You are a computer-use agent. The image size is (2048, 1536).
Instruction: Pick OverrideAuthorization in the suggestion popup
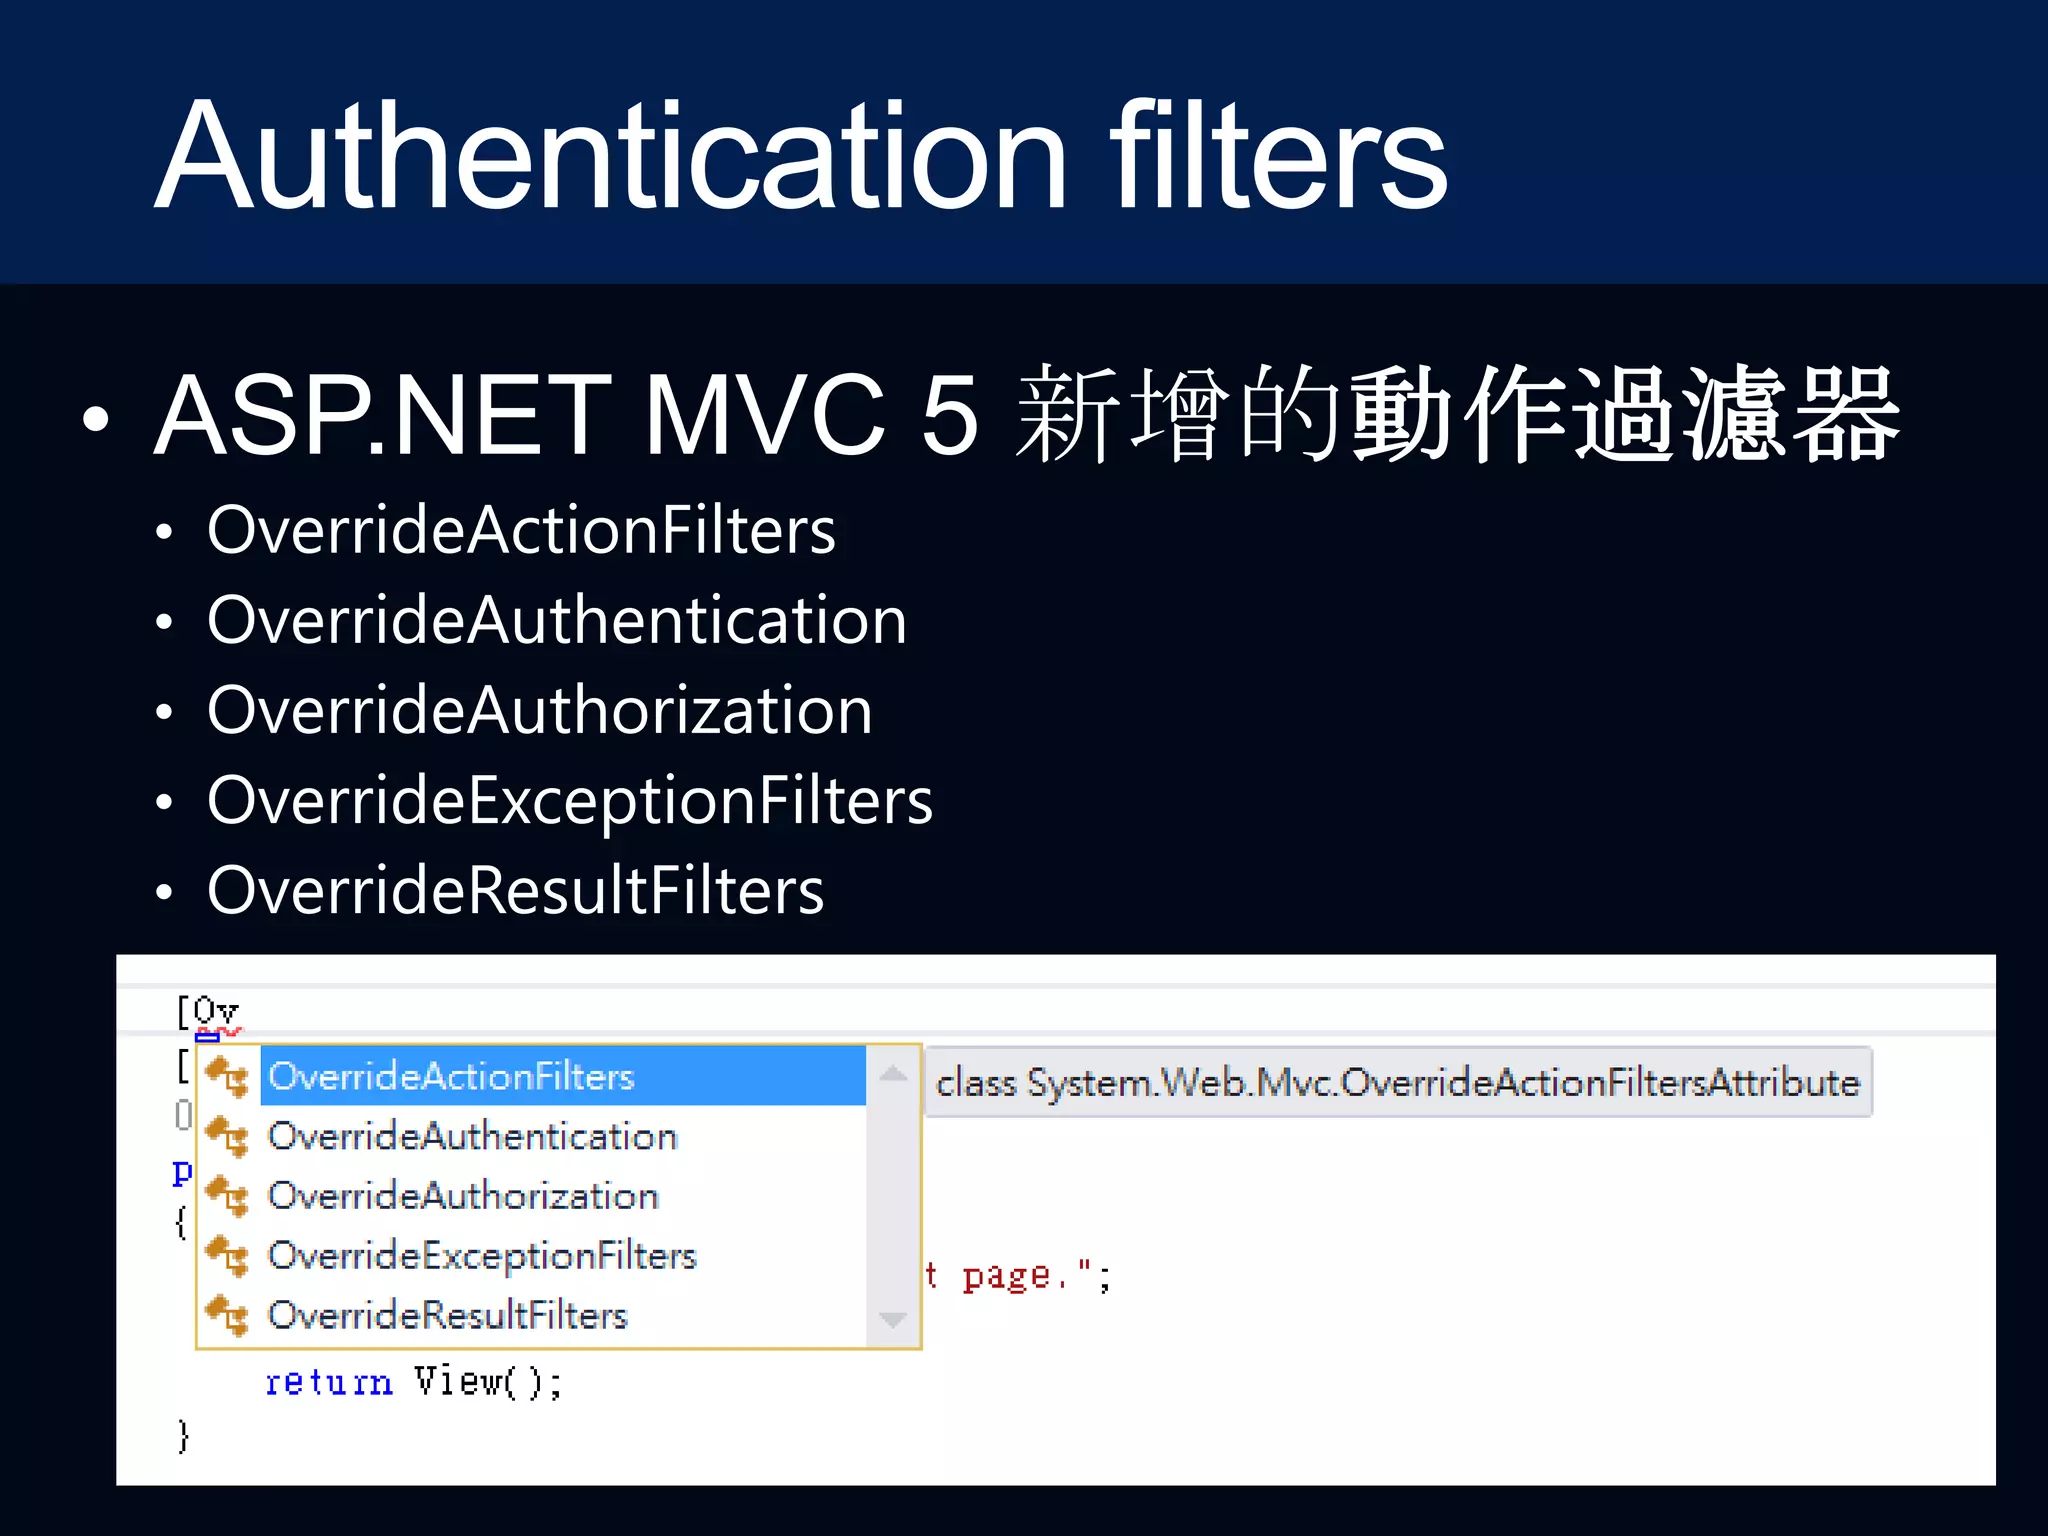[x=463, y=1196]
